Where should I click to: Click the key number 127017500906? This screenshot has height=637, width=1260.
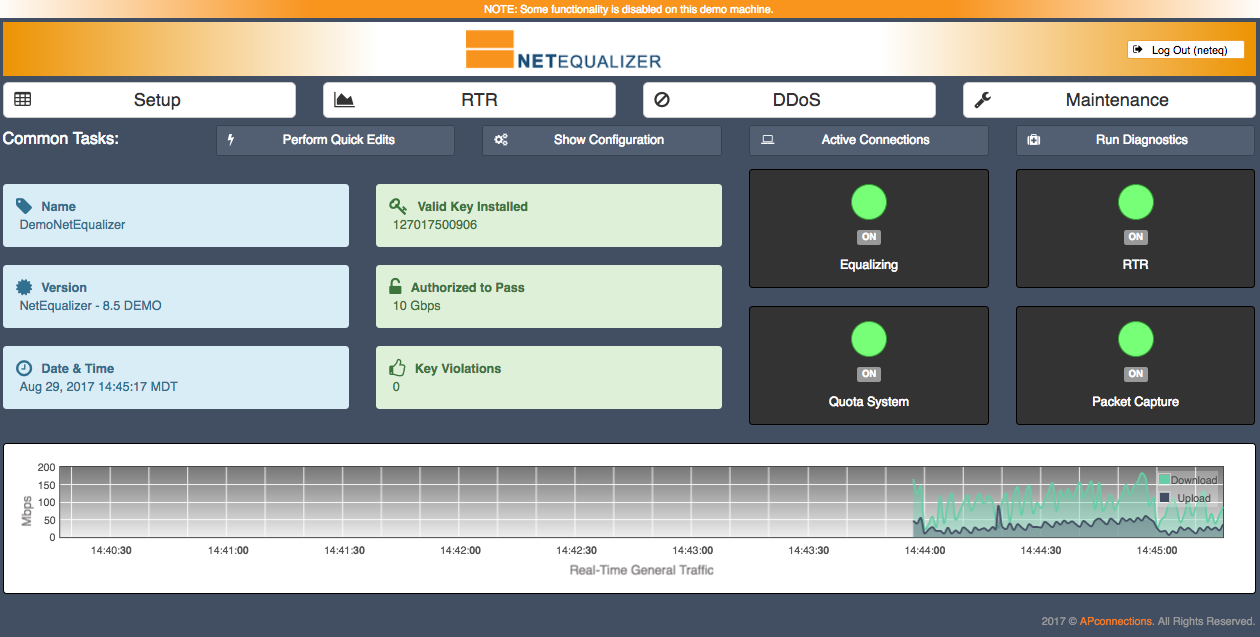[x=435, y=225]
